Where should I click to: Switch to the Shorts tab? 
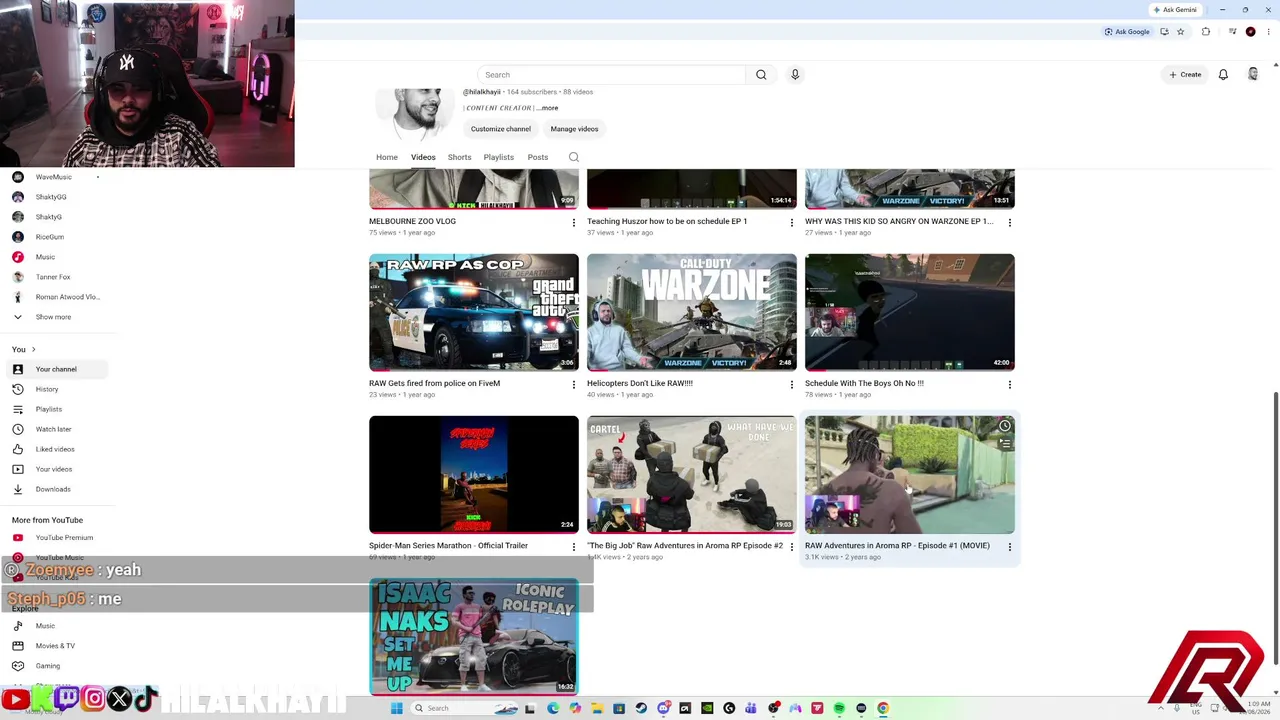pos(459,157)
